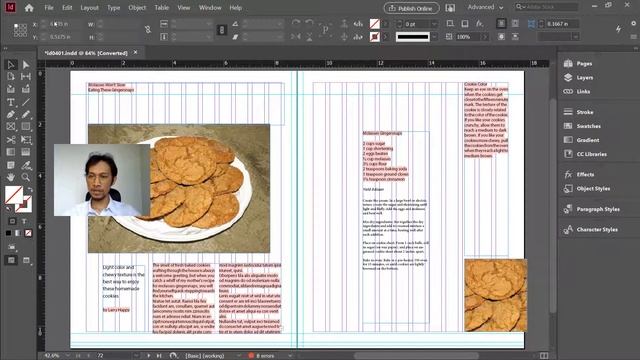The width and height of the screenshot is (640, 360).
Task: Select the Zoom magnifier tool
Action: point(26,177)
